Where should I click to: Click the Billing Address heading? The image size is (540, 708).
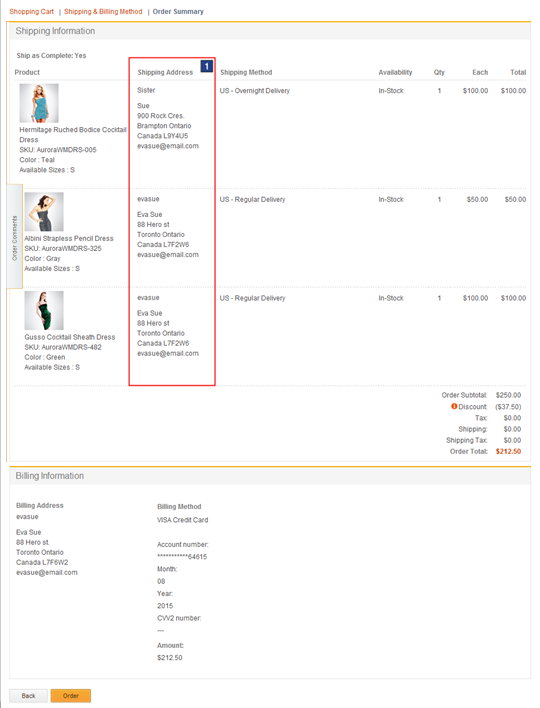40,506
